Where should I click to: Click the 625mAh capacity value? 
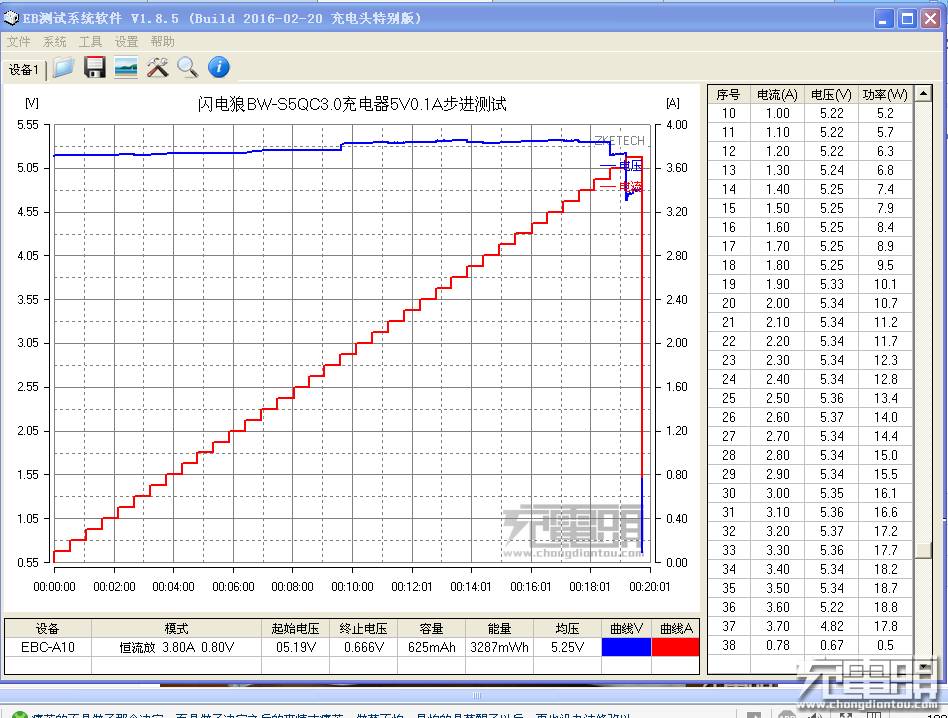[431, 647]
